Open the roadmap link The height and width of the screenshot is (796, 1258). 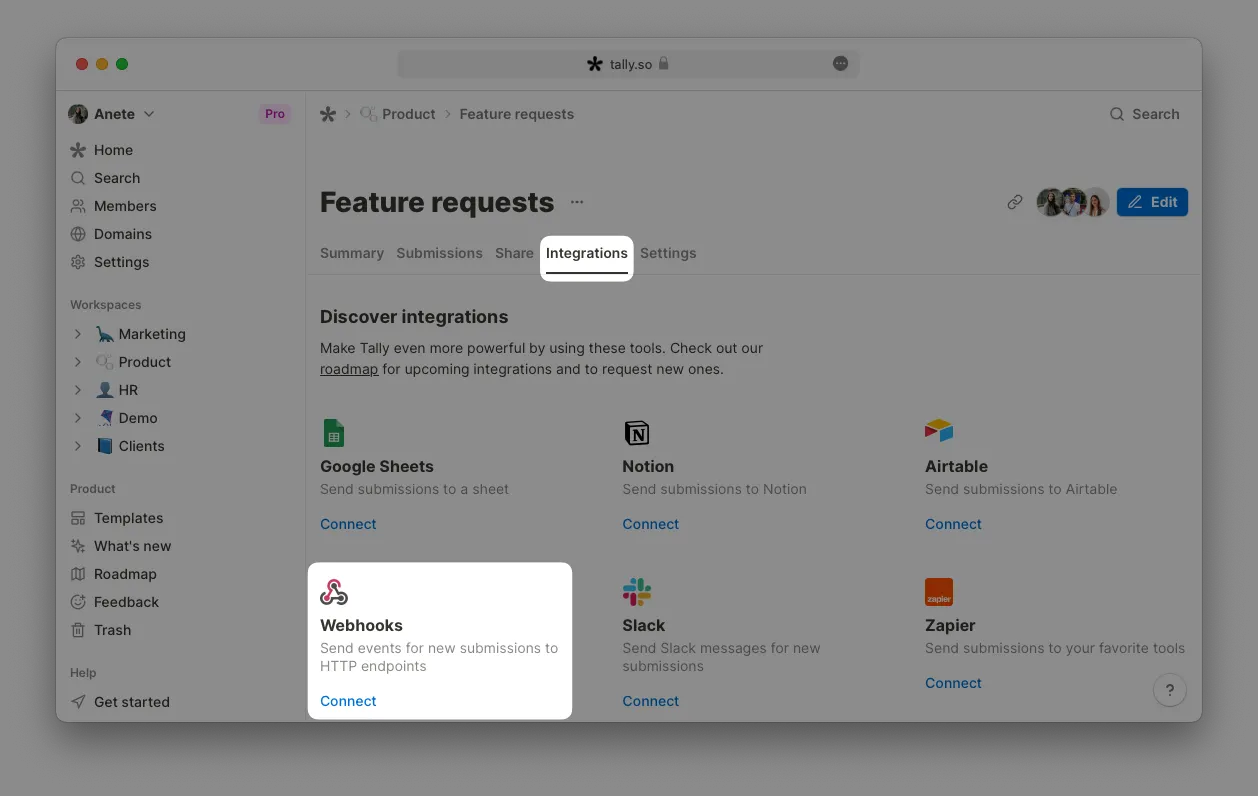pyautogui.click(x=349, y=369)
